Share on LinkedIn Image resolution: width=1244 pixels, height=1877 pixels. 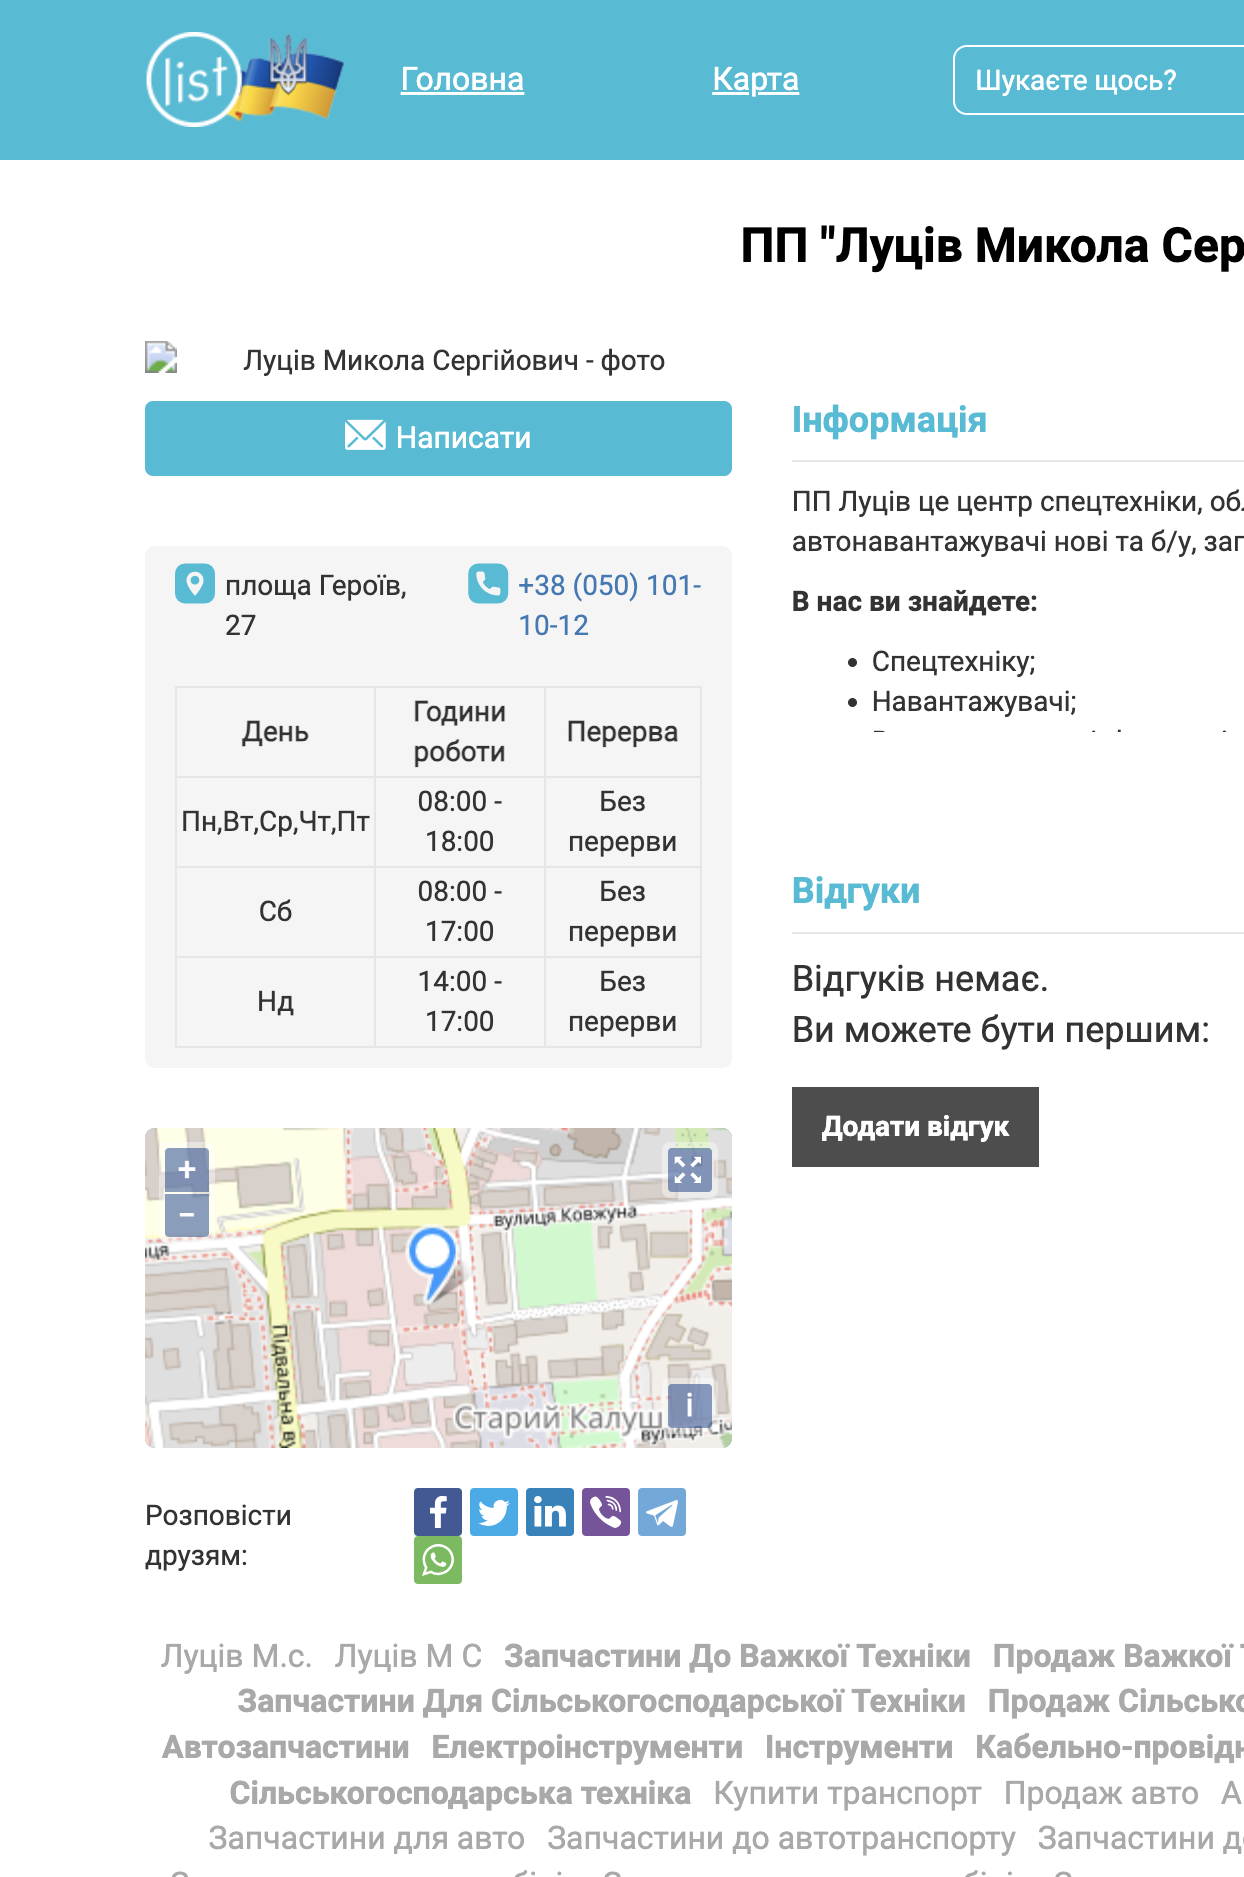pos(550,1512)
